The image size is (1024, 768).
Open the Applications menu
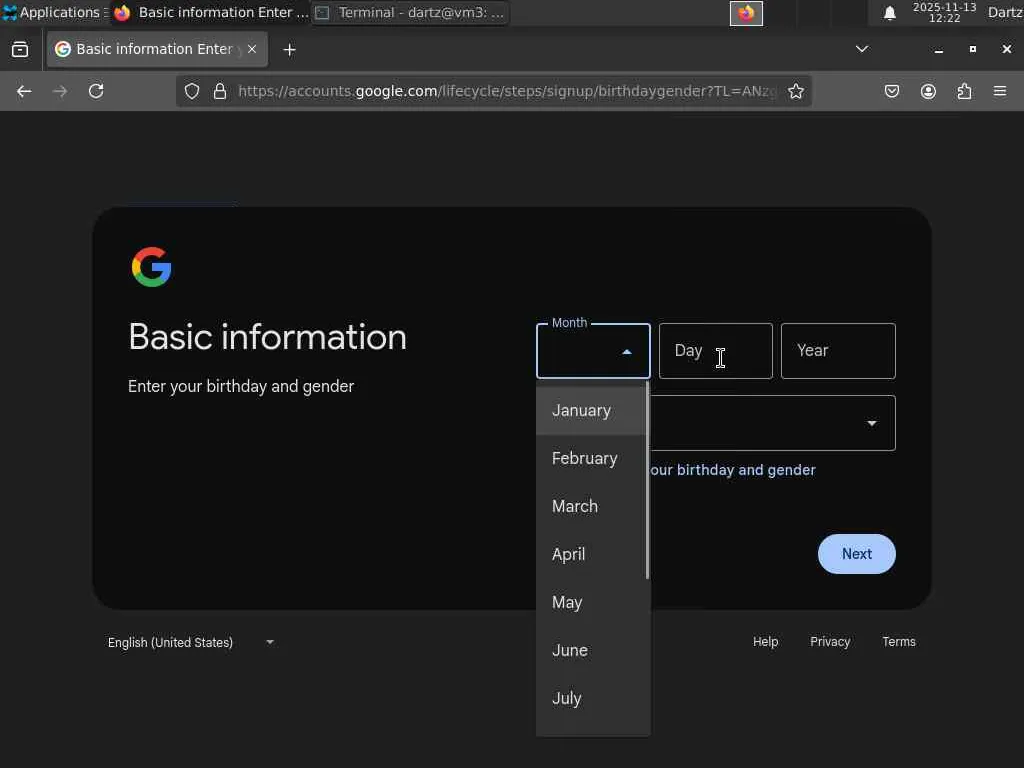[54, 12]
